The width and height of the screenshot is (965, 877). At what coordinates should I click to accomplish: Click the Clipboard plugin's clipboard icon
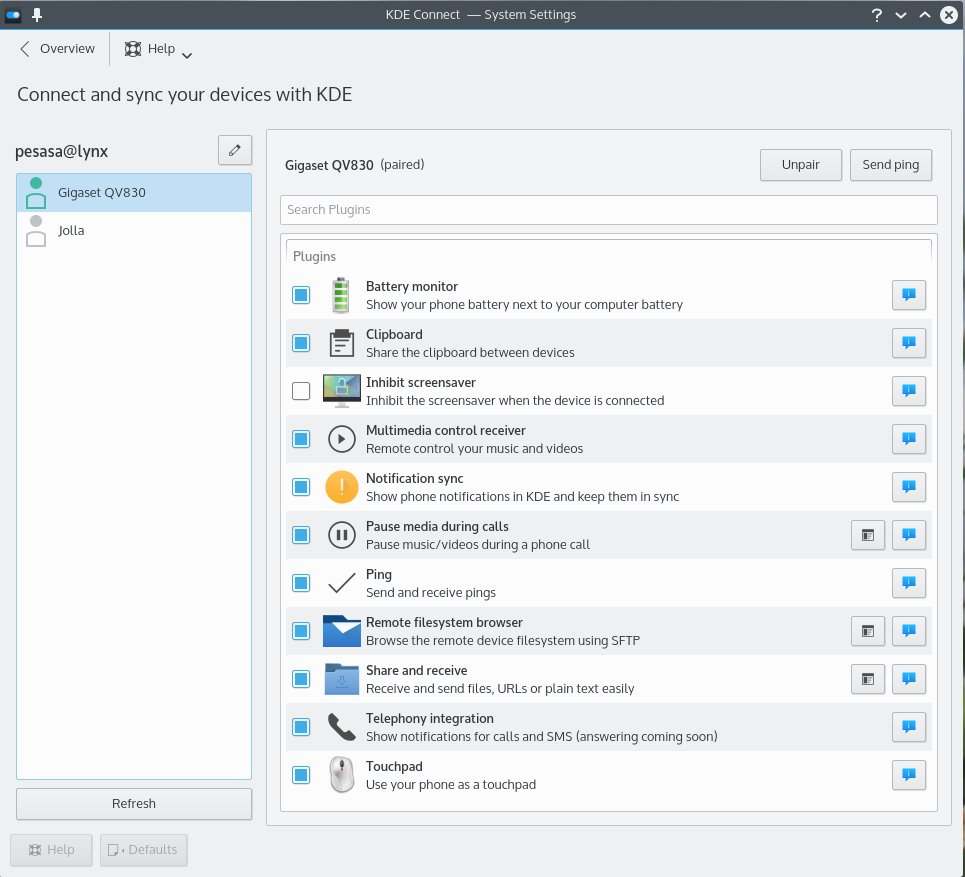[x=342, y=343]
